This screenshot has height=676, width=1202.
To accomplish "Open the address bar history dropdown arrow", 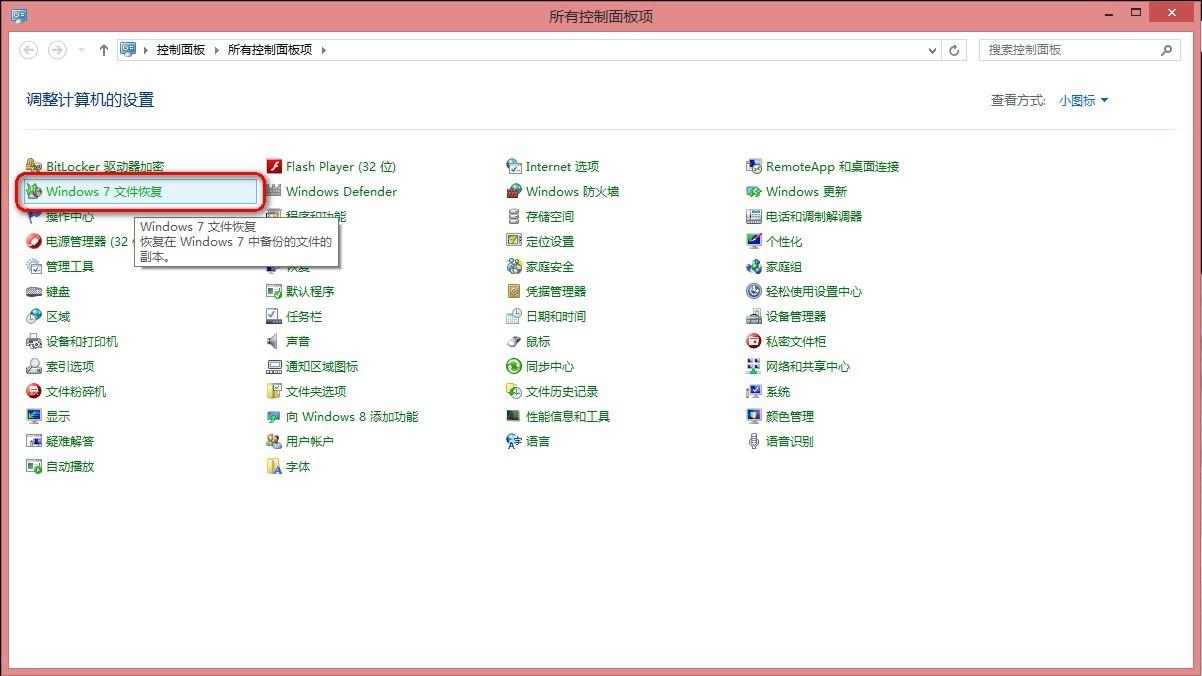I will [933, 50].
